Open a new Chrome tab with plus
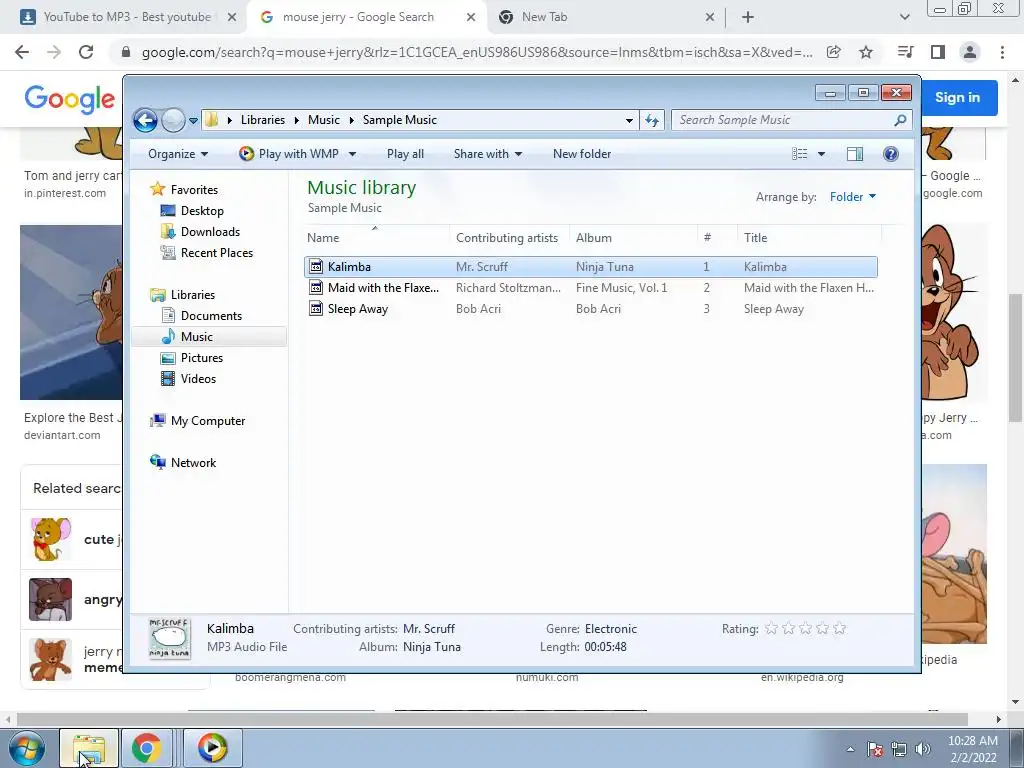 748,18
